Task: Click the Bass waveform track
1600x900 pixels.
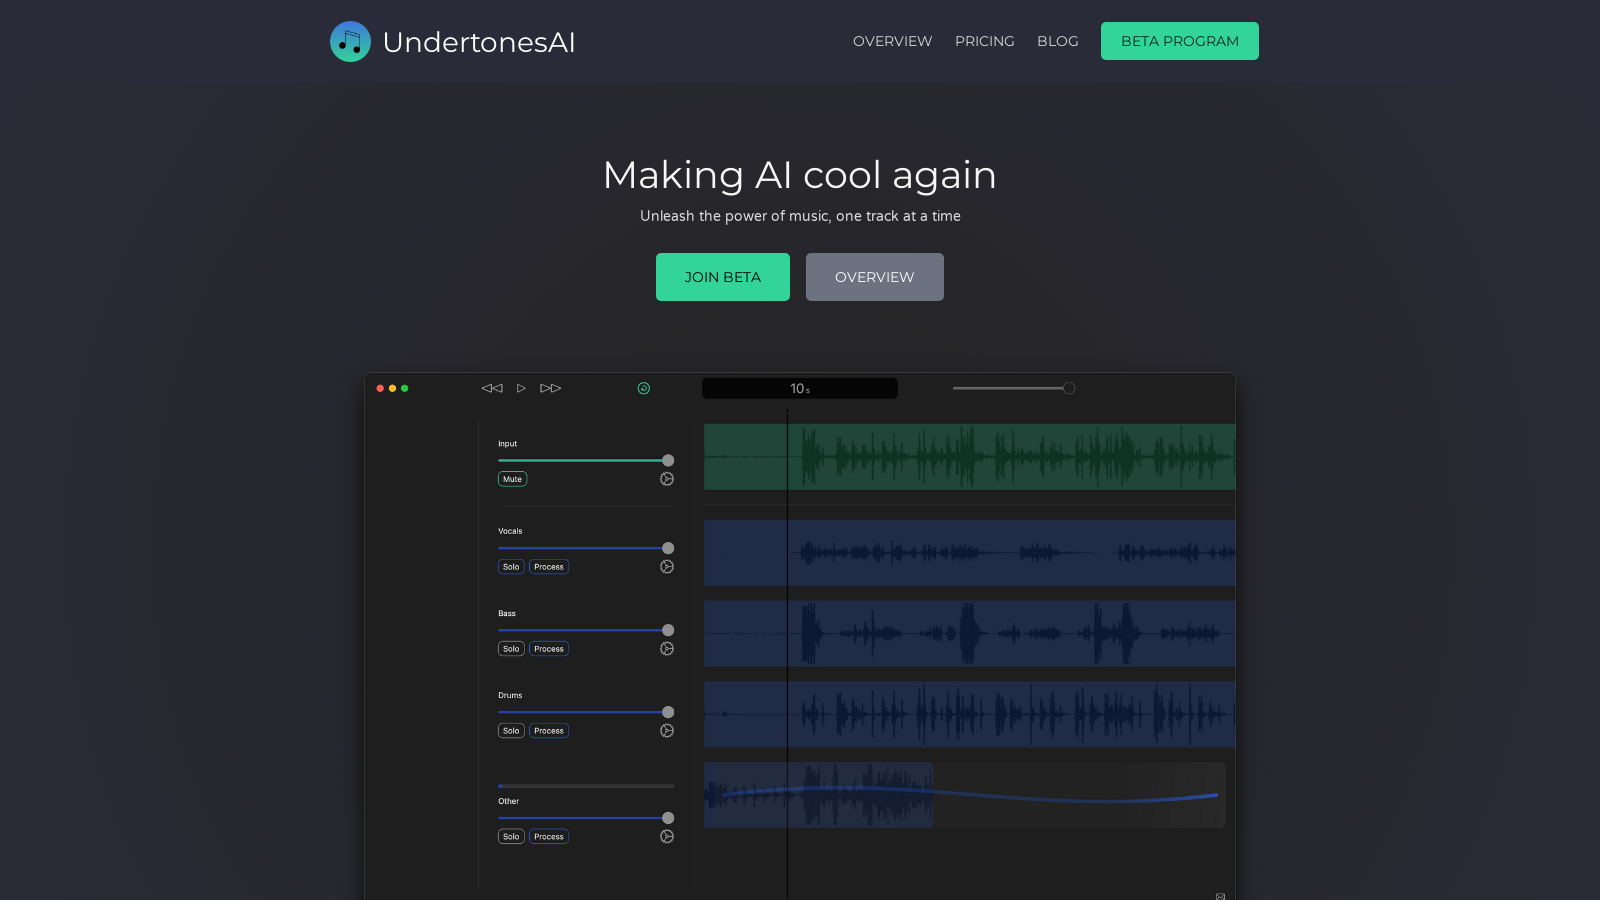Action: pos(970,633)
